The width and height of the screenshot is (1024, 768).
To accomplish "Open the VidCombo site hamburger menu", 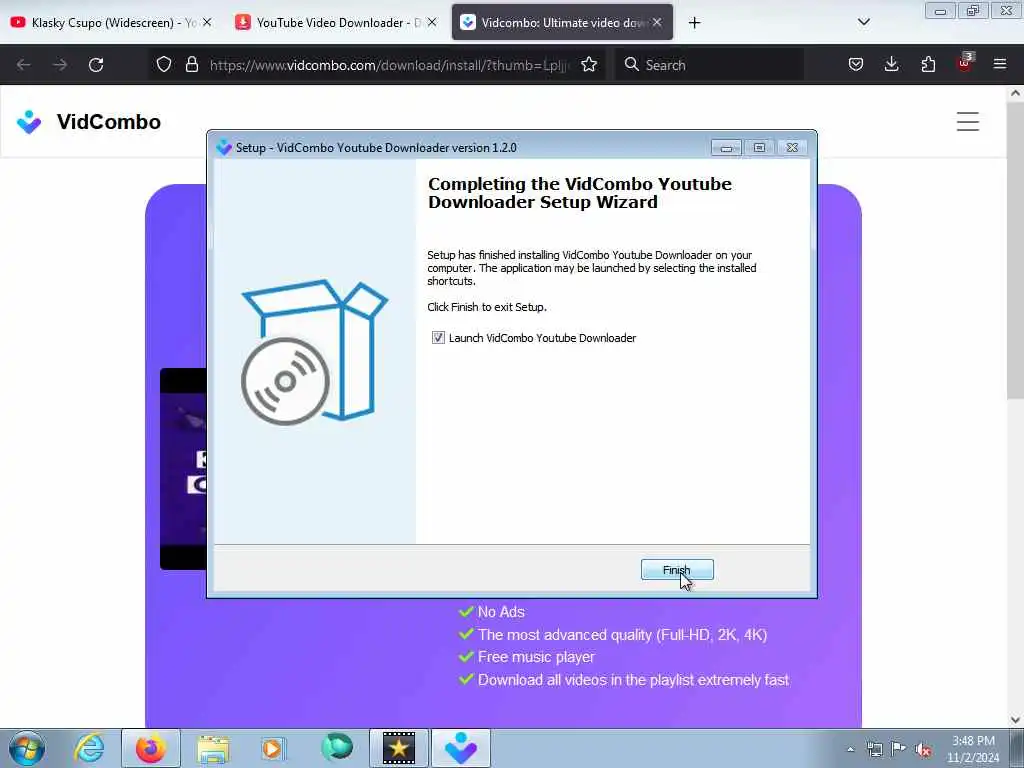I will point(968,121).
